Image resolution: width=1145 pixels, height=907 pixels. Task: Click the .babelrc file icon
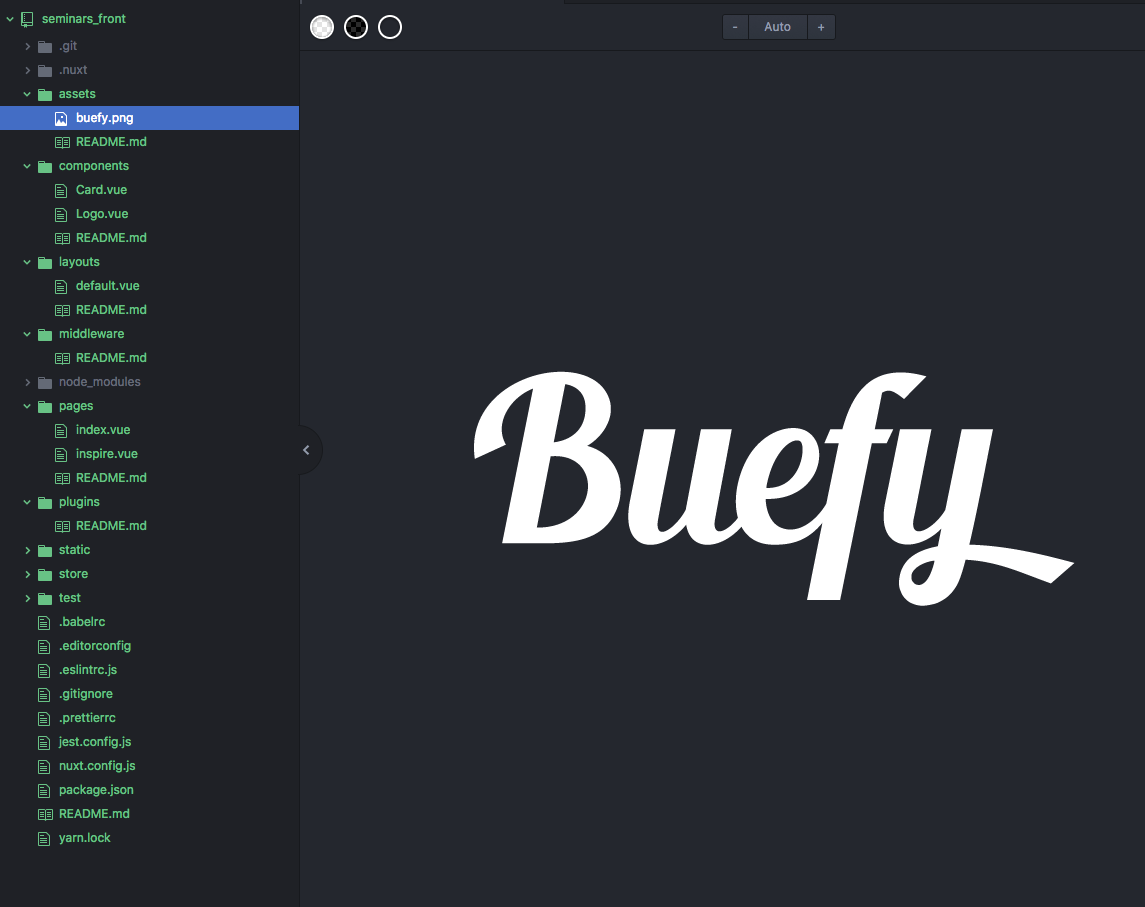pyautogui.click(x=44, y=622)
